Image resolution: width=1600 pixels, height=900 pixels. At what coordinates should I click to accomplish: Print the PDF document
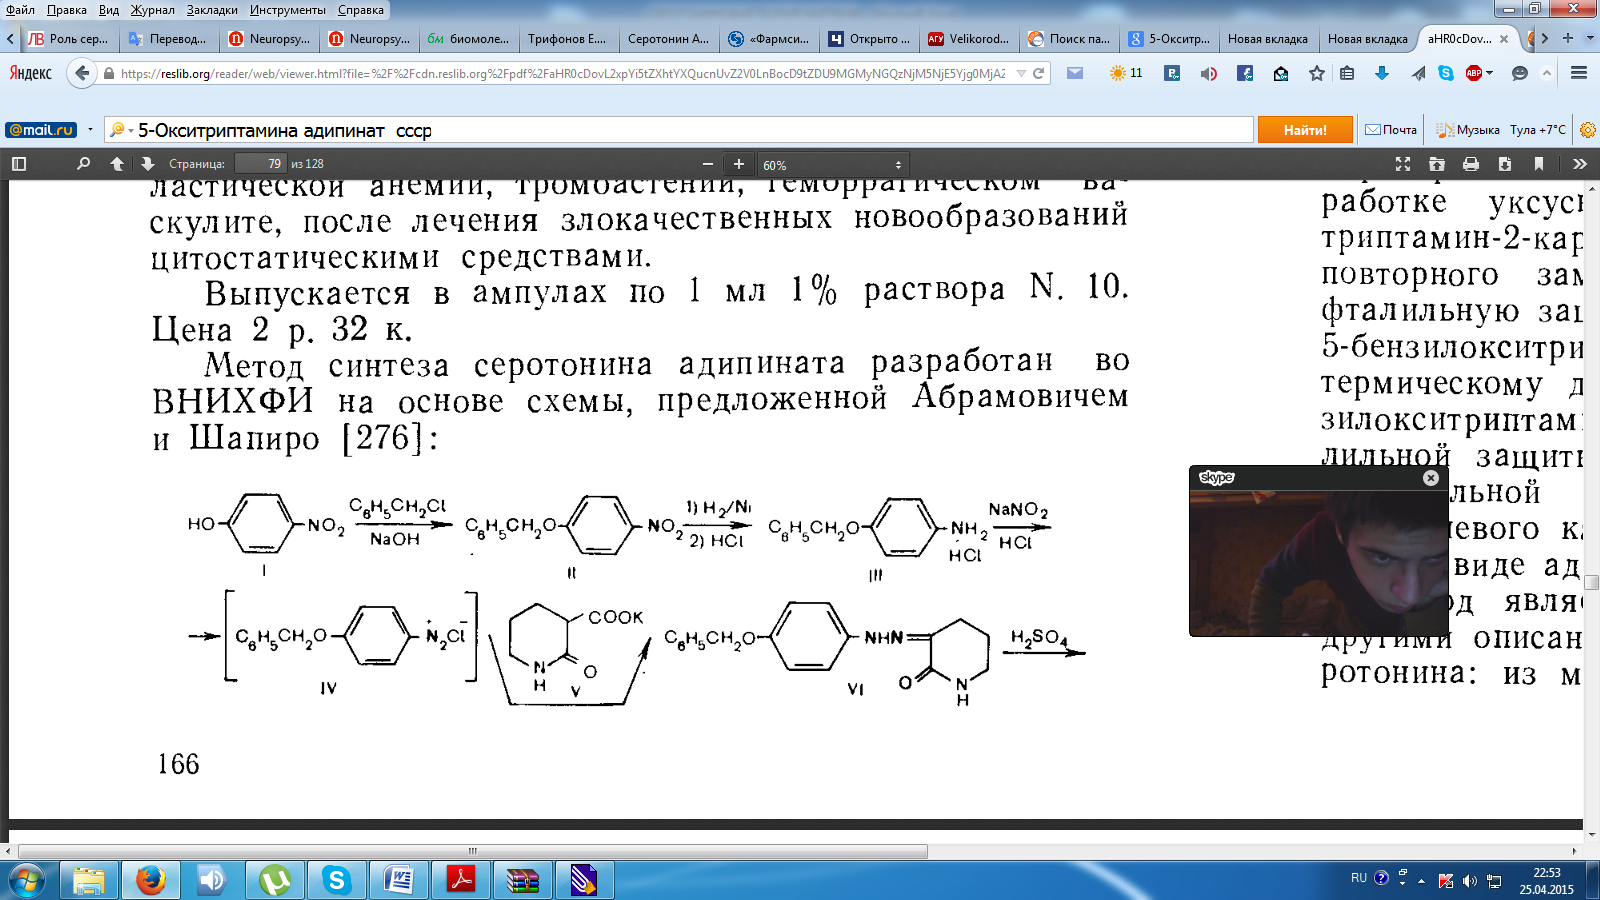[1471, 164]
